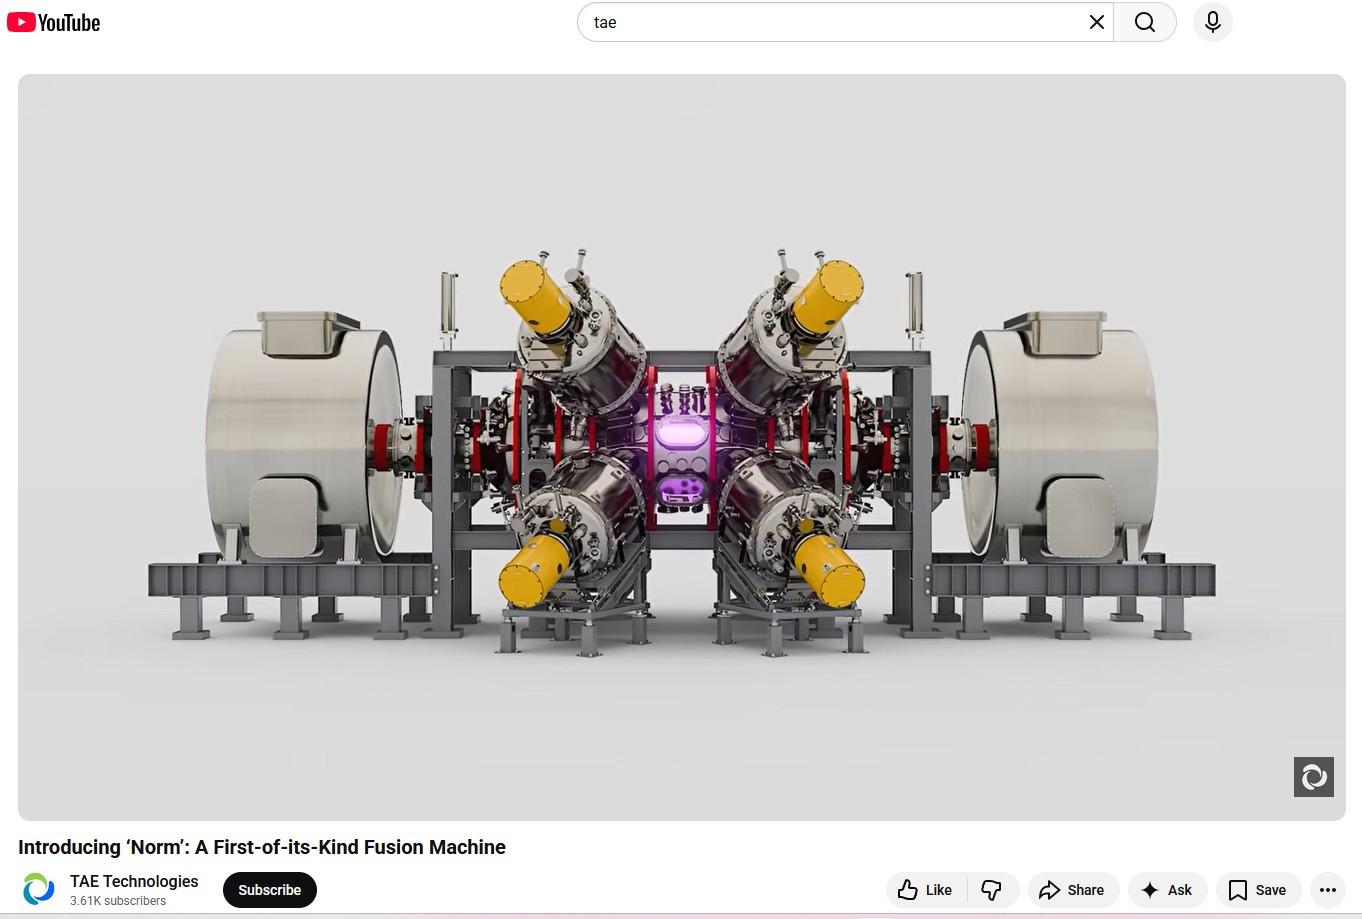Viewport: 1362px width, 919px height.
Task: Subscribe to the TAE Technologies channel
Action: pos(269,890)
